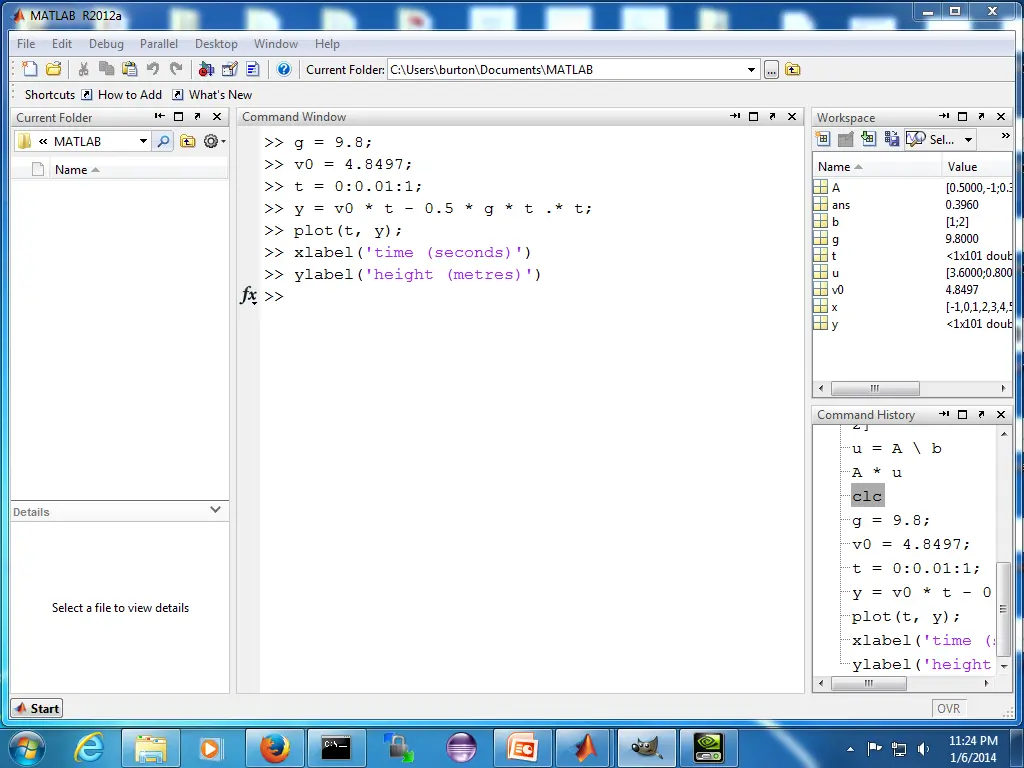
Task: Click the Open file toolbar icon
Action: 54,69
